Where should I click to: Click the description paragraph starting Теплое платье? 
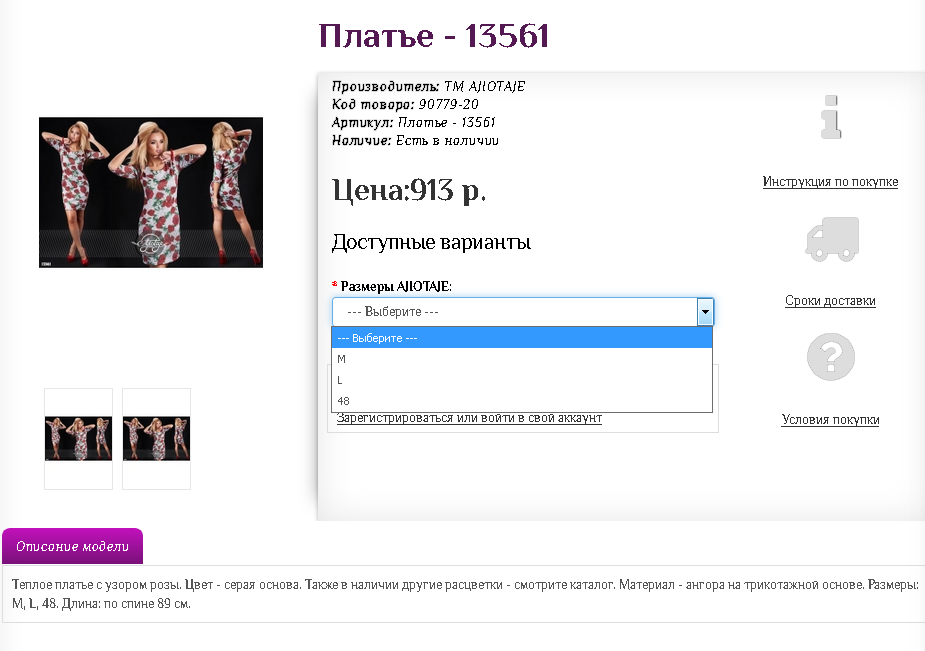pos(465,594)
